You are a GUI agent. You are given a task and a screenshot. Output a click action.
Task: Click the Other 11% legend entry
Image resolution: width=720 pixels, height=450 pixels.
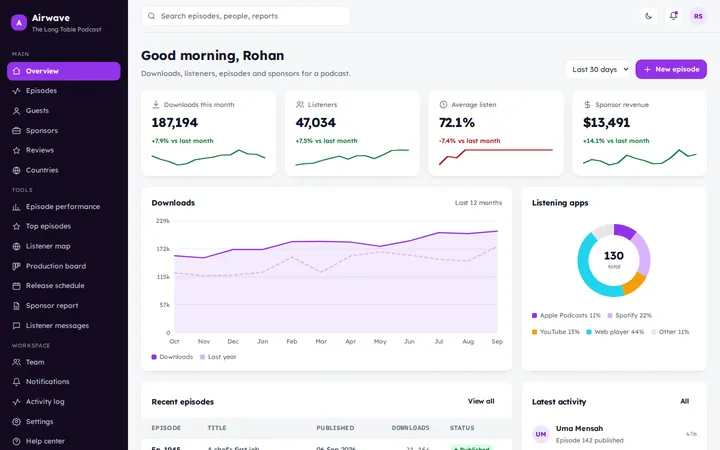pyautogui.click(x=670, y=332)
